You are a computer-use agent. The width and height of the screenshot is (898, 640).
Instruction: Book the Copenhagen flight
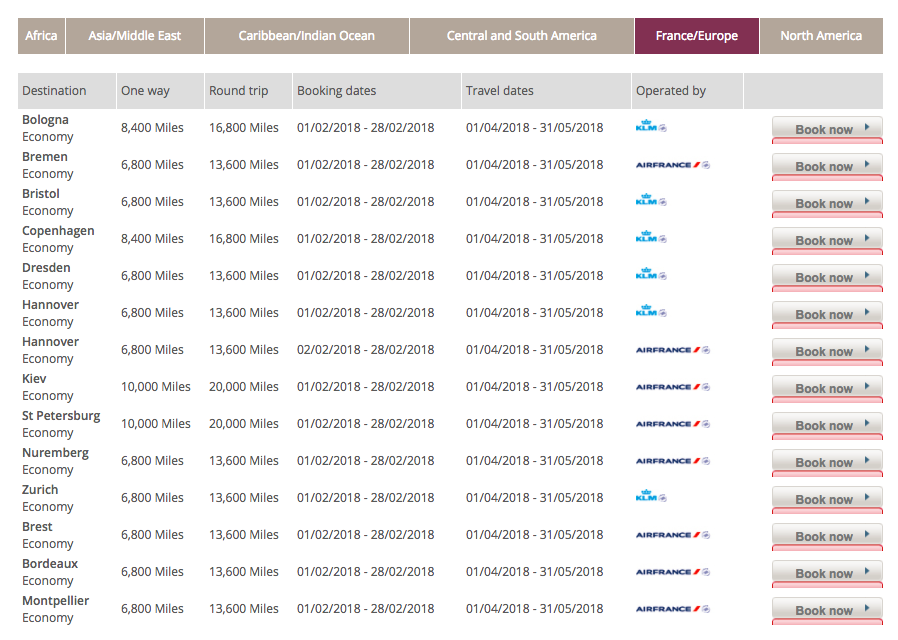827,240
